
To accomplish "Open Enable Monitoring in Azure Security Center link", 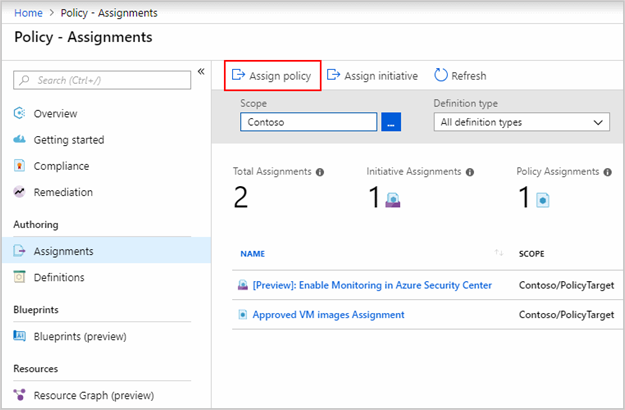I will coord(372,285).
